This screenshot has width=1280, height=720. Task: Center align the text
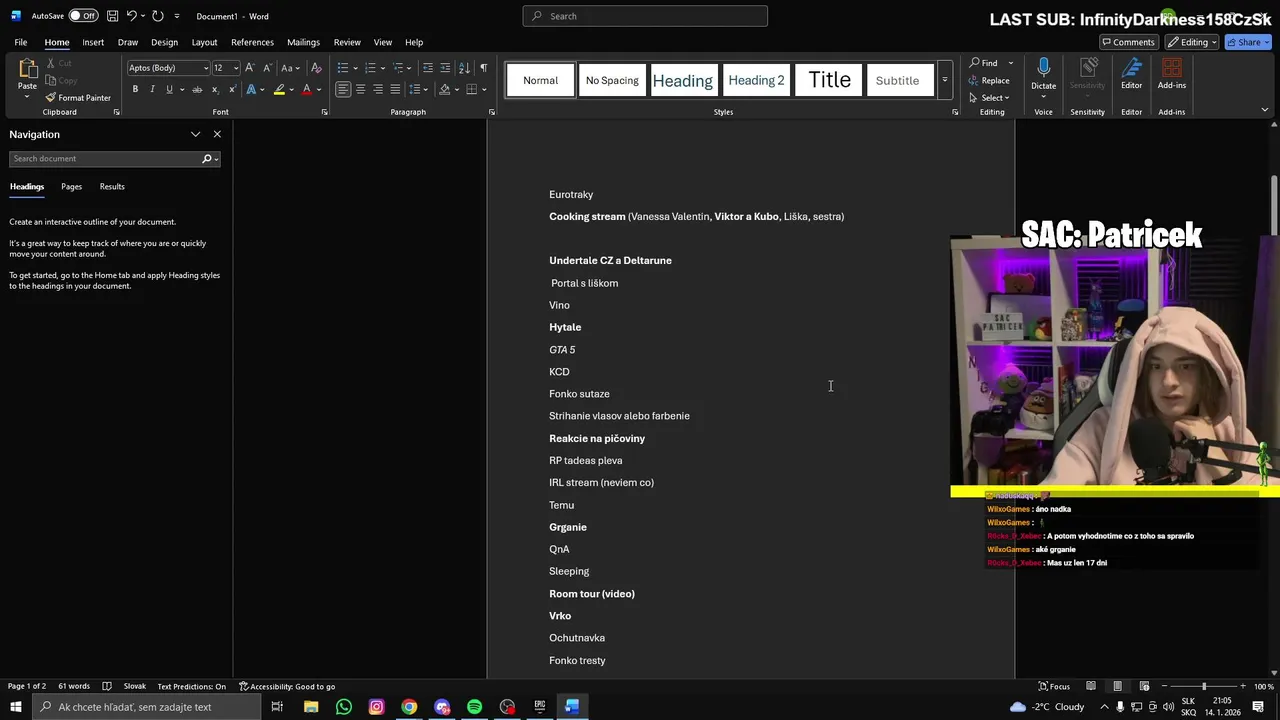(x=360, y=89)
